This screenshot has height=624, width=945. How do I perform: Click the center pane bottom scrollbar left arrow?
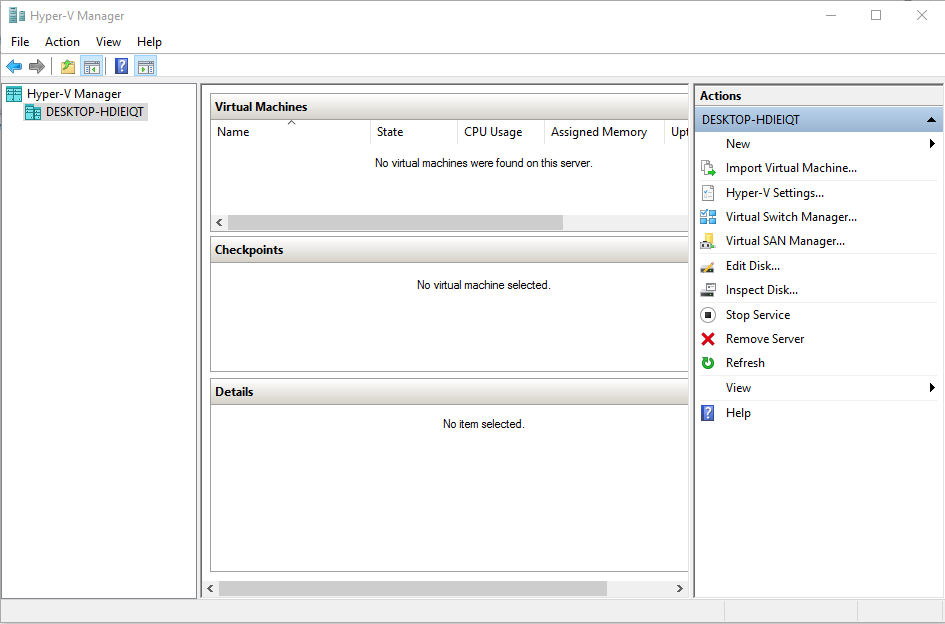point(210,588)
